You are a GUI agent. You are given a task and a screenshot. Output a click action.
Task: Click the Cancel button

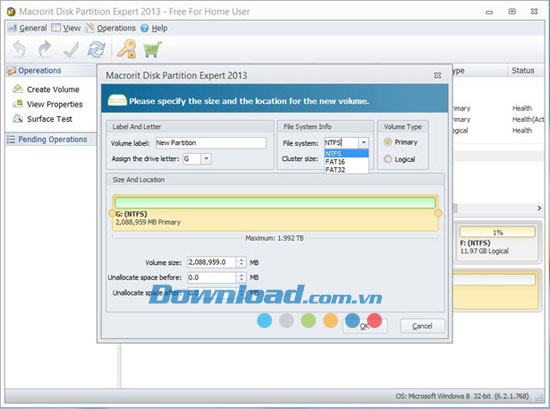coord(422,326)
